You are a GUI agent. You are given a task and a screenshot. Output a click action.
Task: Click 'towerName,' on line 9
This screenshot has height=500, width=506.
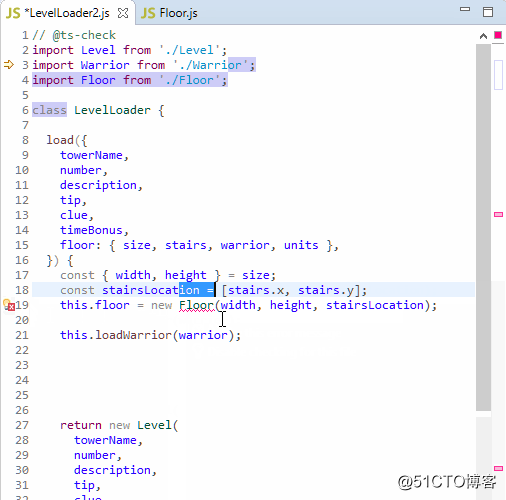click(x=94, y=155)
